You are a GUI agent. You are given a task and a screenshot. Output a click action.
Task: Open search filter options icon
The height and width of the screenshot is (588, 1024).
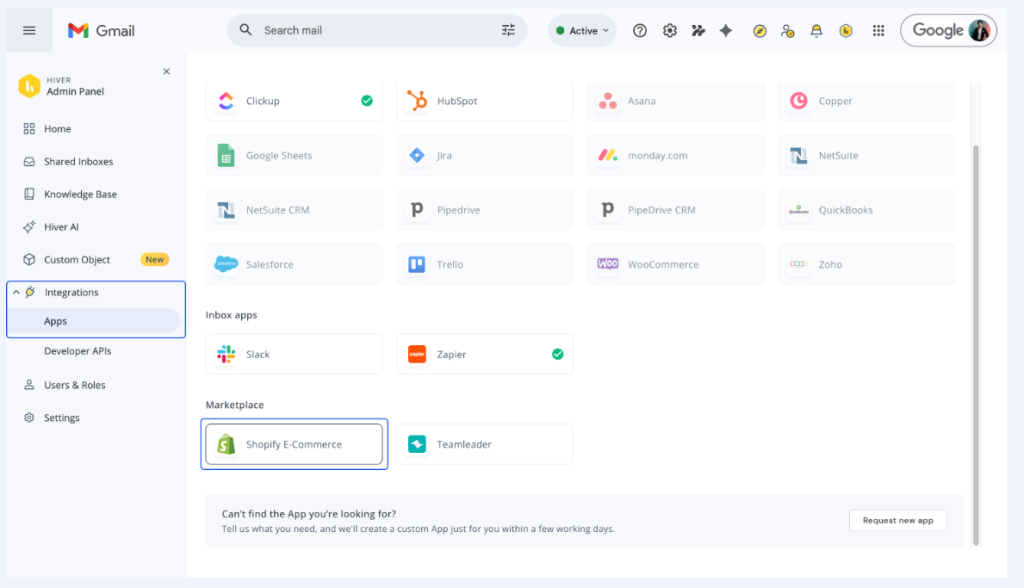coord(508,30)
